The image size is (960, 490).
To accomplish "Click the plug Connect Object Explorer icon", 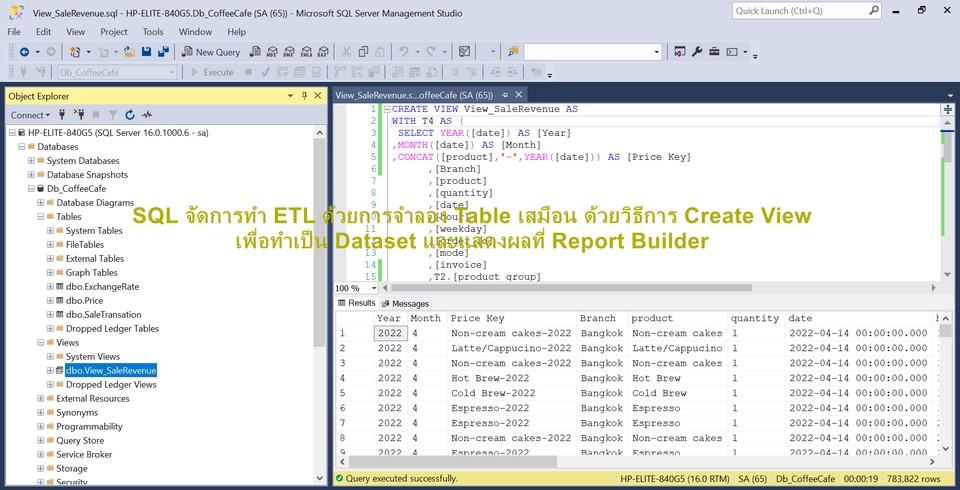I will click(62, 115).
